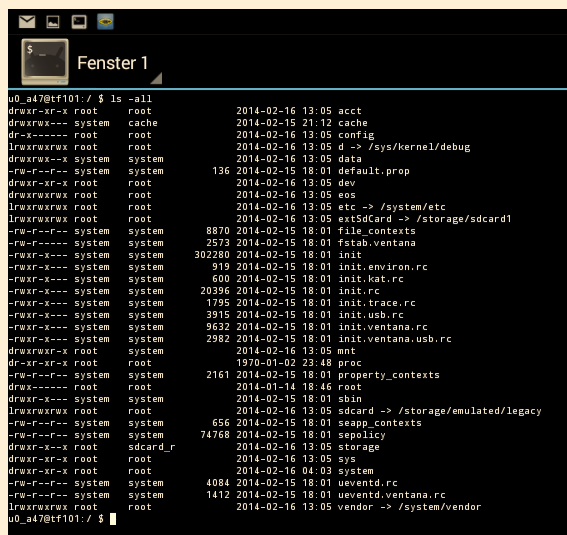This screenshot has height=535, width=567.
Task: Select the "init.environ.rc" file name
Action: click(383, 267)
